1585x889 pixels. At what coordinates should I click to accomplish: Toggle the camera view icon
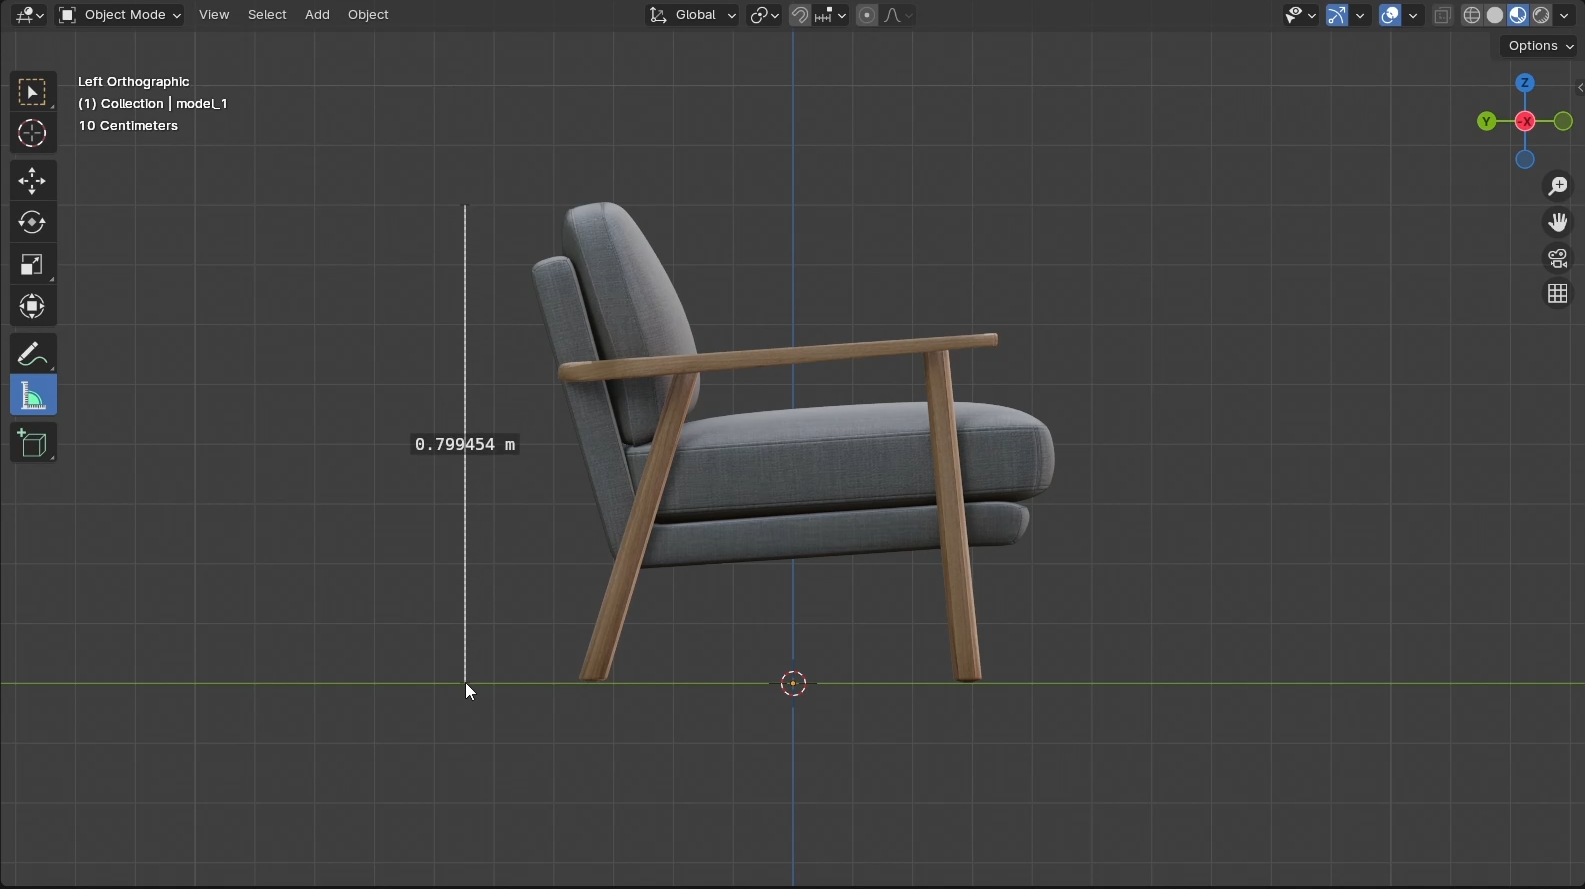point(1557,258)
